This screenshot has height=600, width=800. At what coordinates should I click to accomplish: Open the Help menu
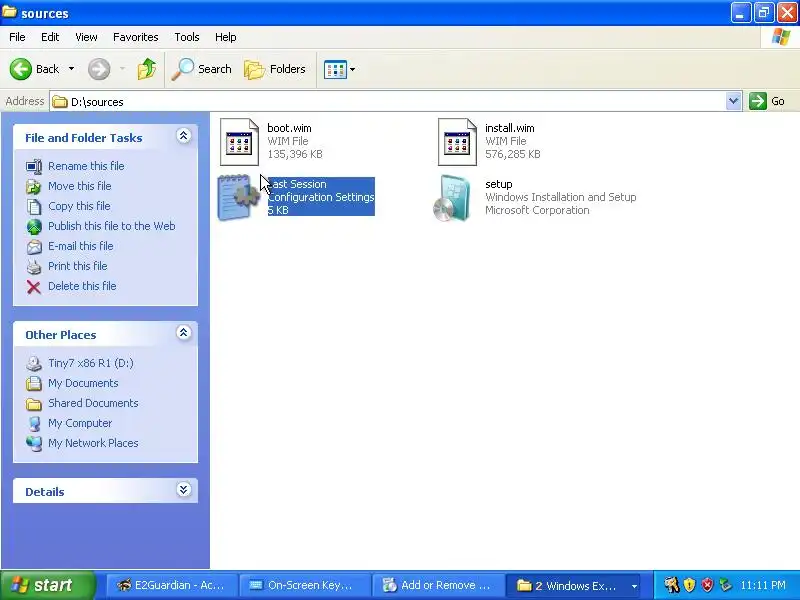[226, 37]
